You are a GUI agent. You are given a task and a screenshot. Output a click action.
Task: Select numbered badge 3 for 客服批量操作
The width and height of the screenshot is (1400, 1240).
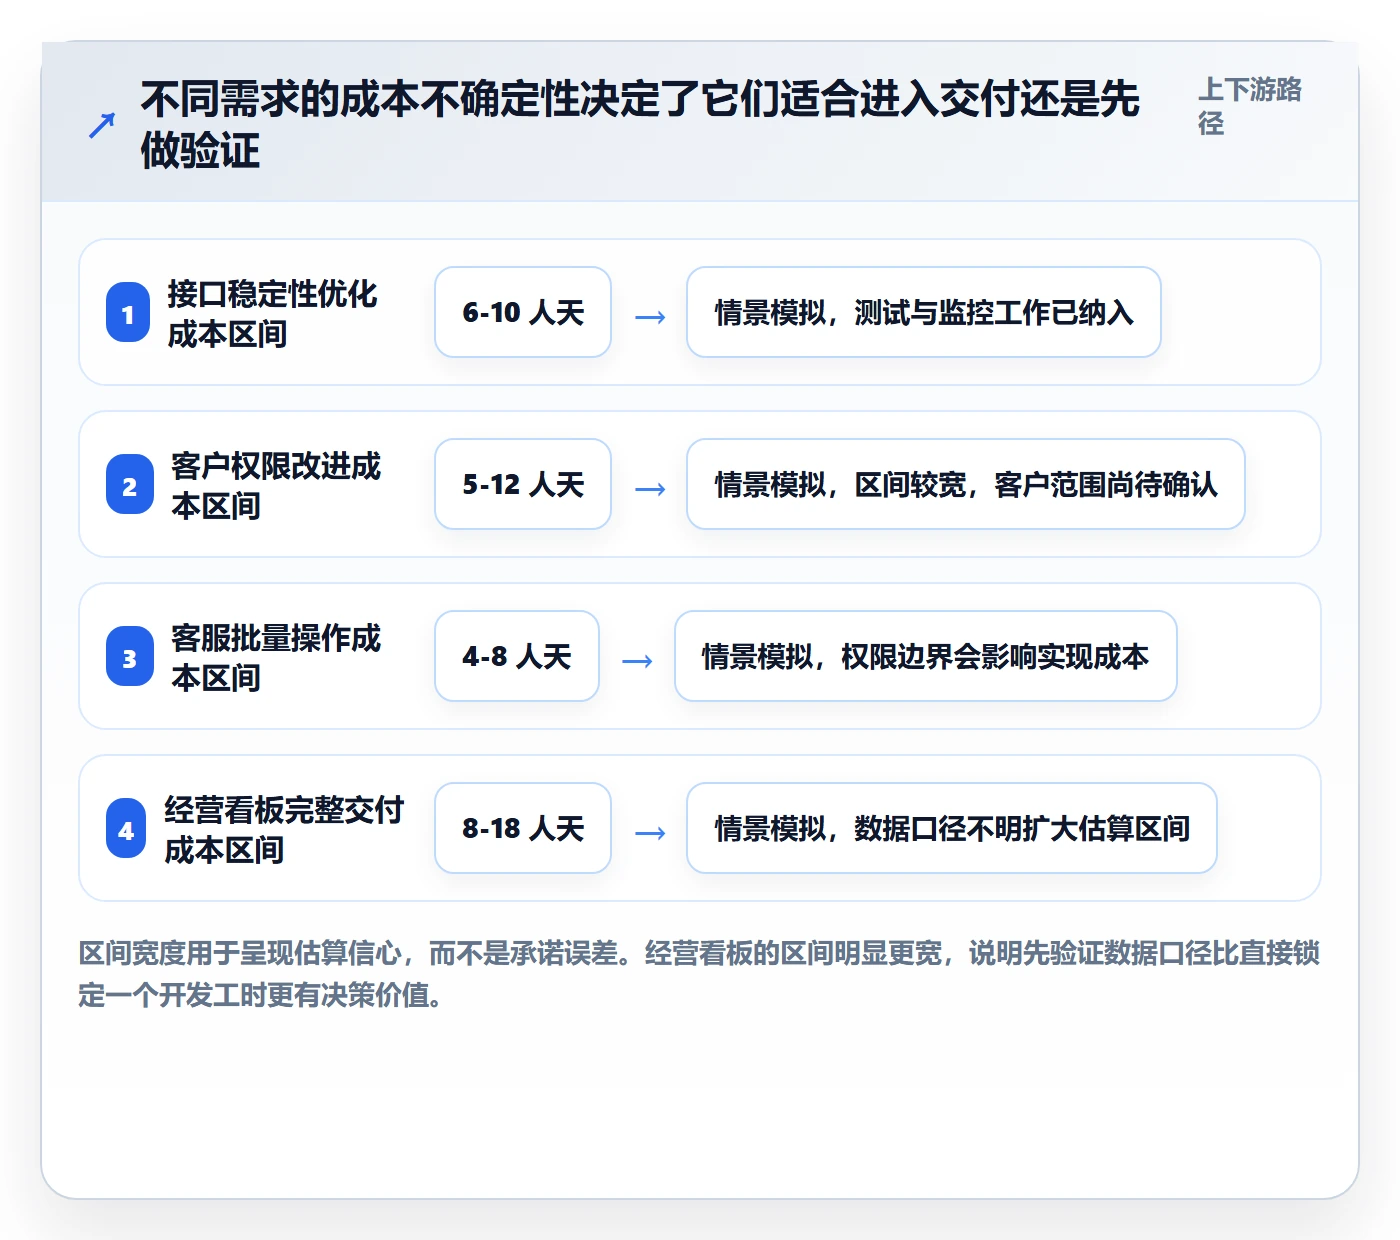tap(130, 657)
